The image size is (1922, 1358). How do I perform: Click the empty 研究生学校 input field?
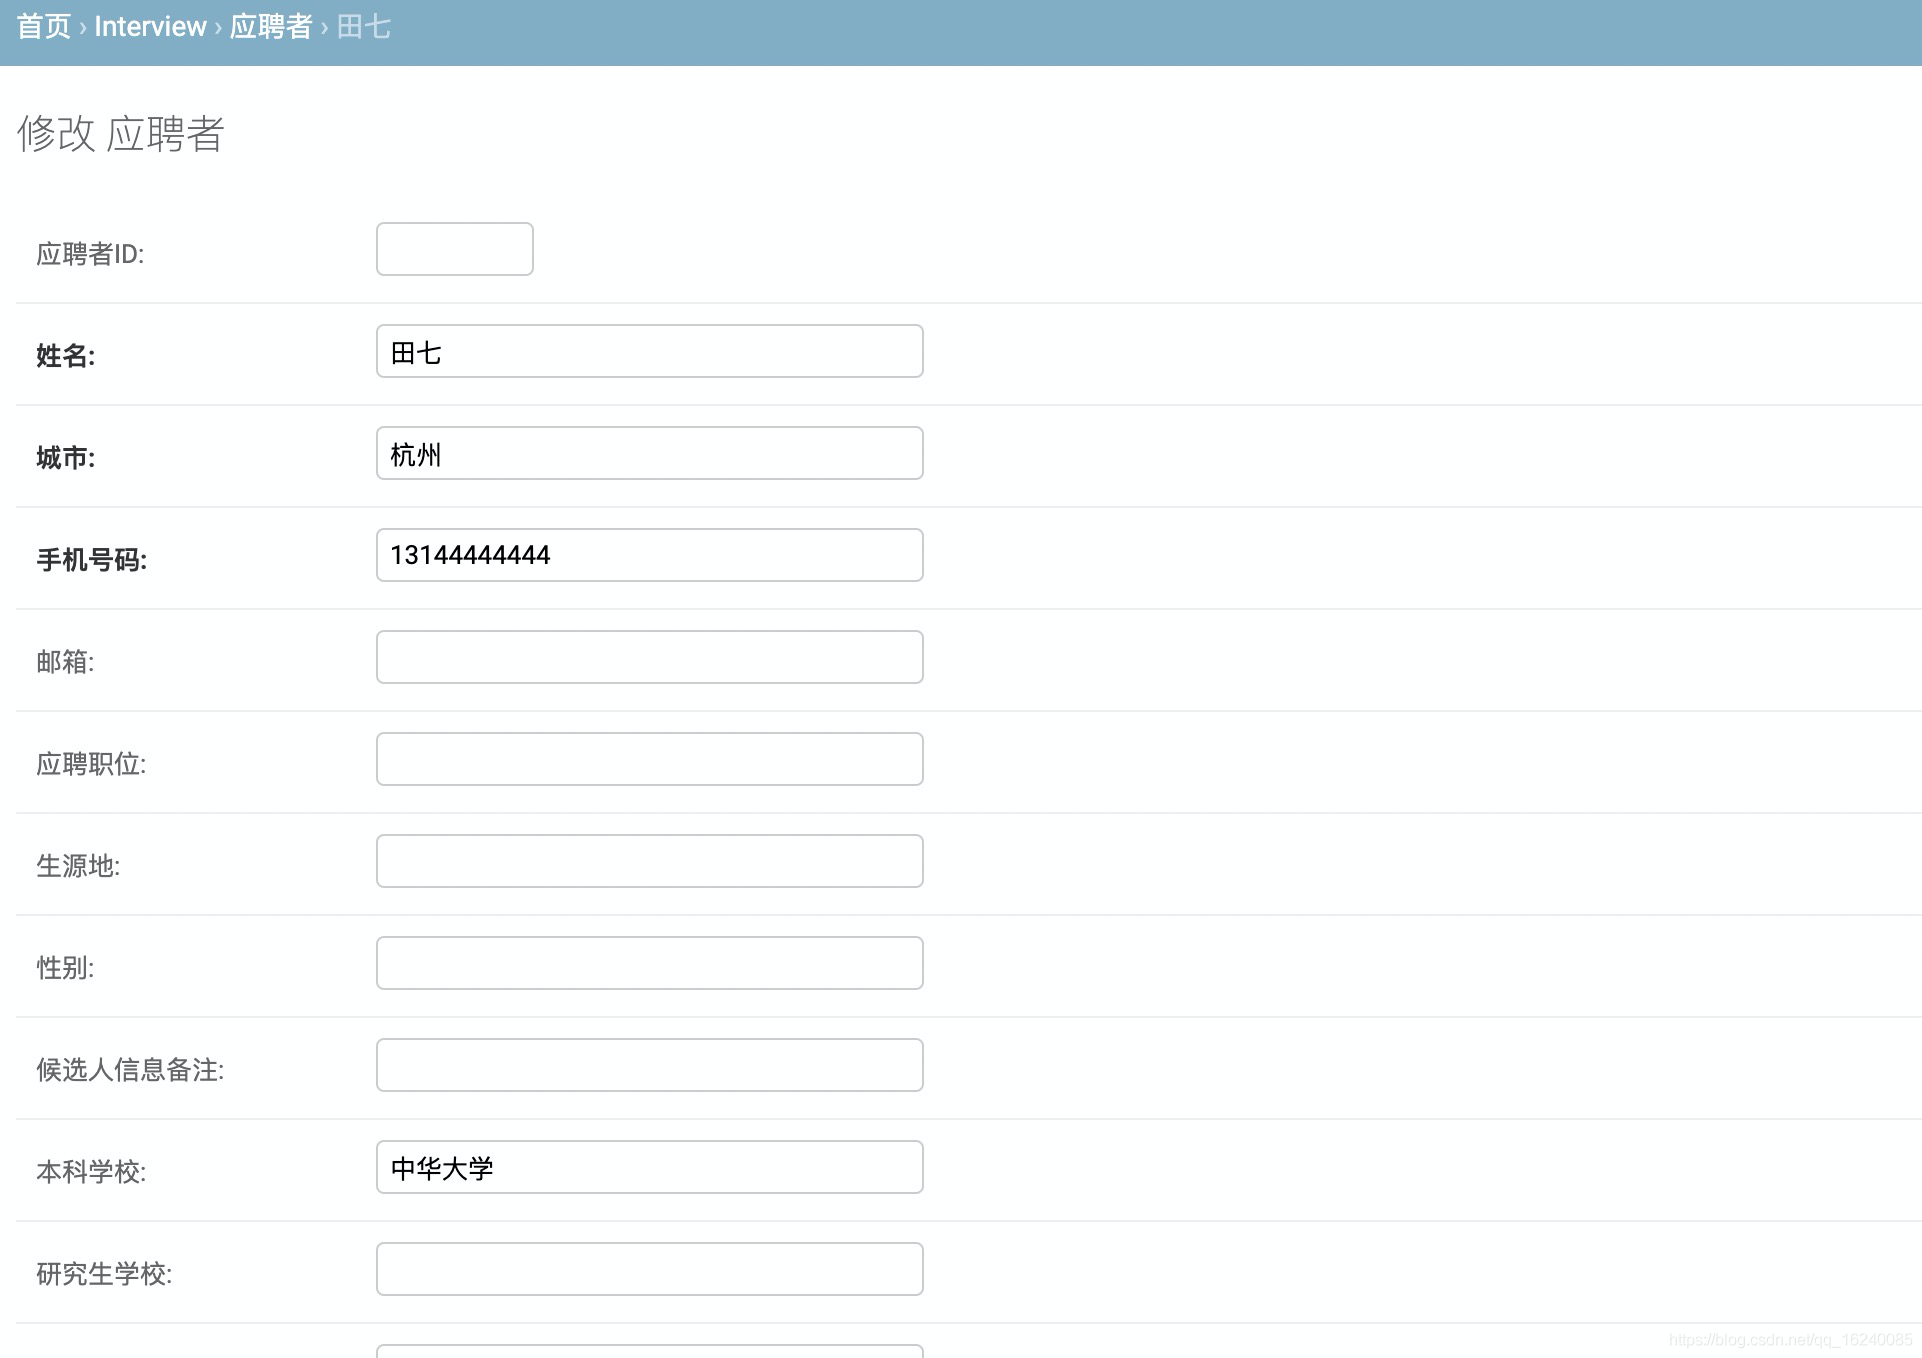click(x=649, y=1269)
